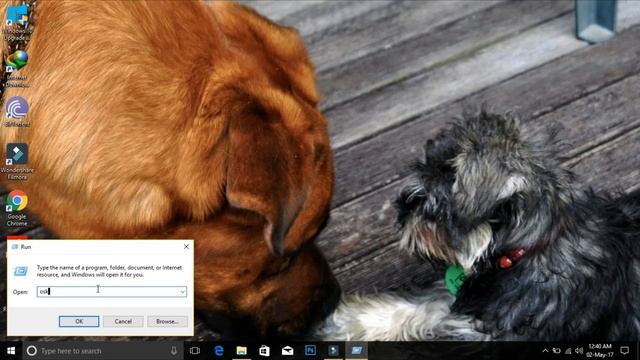Click the power/battery tray icon

click(x=557, y=351)
